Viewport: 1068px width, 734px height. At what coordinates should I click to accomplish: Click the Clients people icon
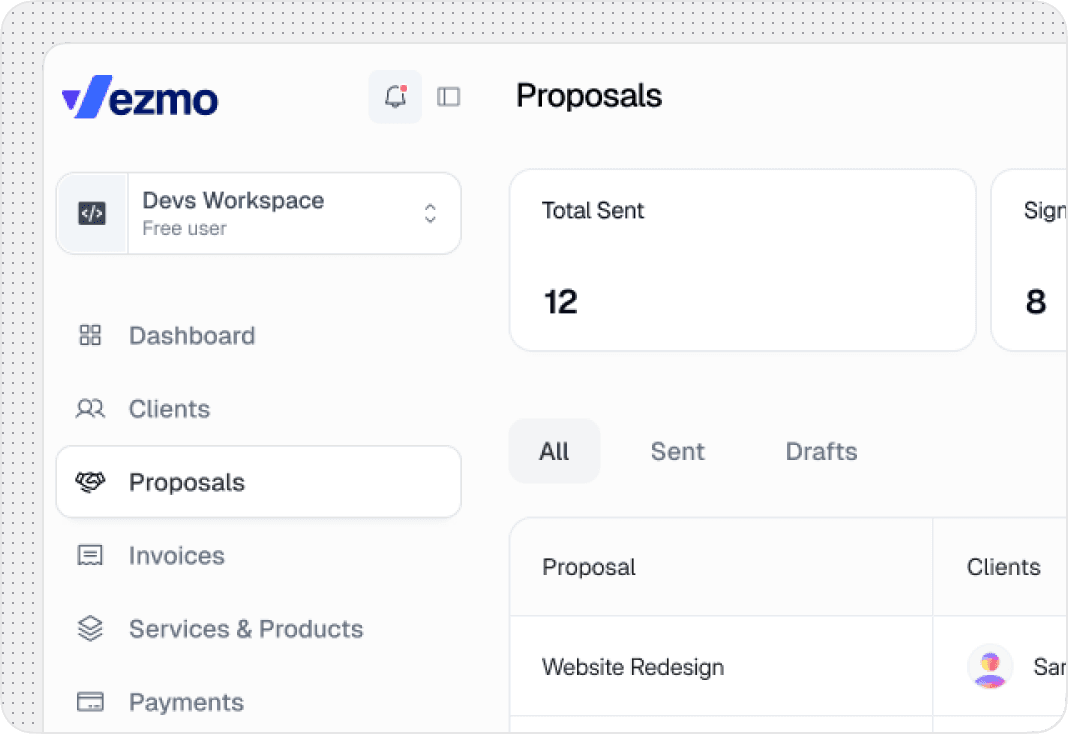(x=90, y=408)
